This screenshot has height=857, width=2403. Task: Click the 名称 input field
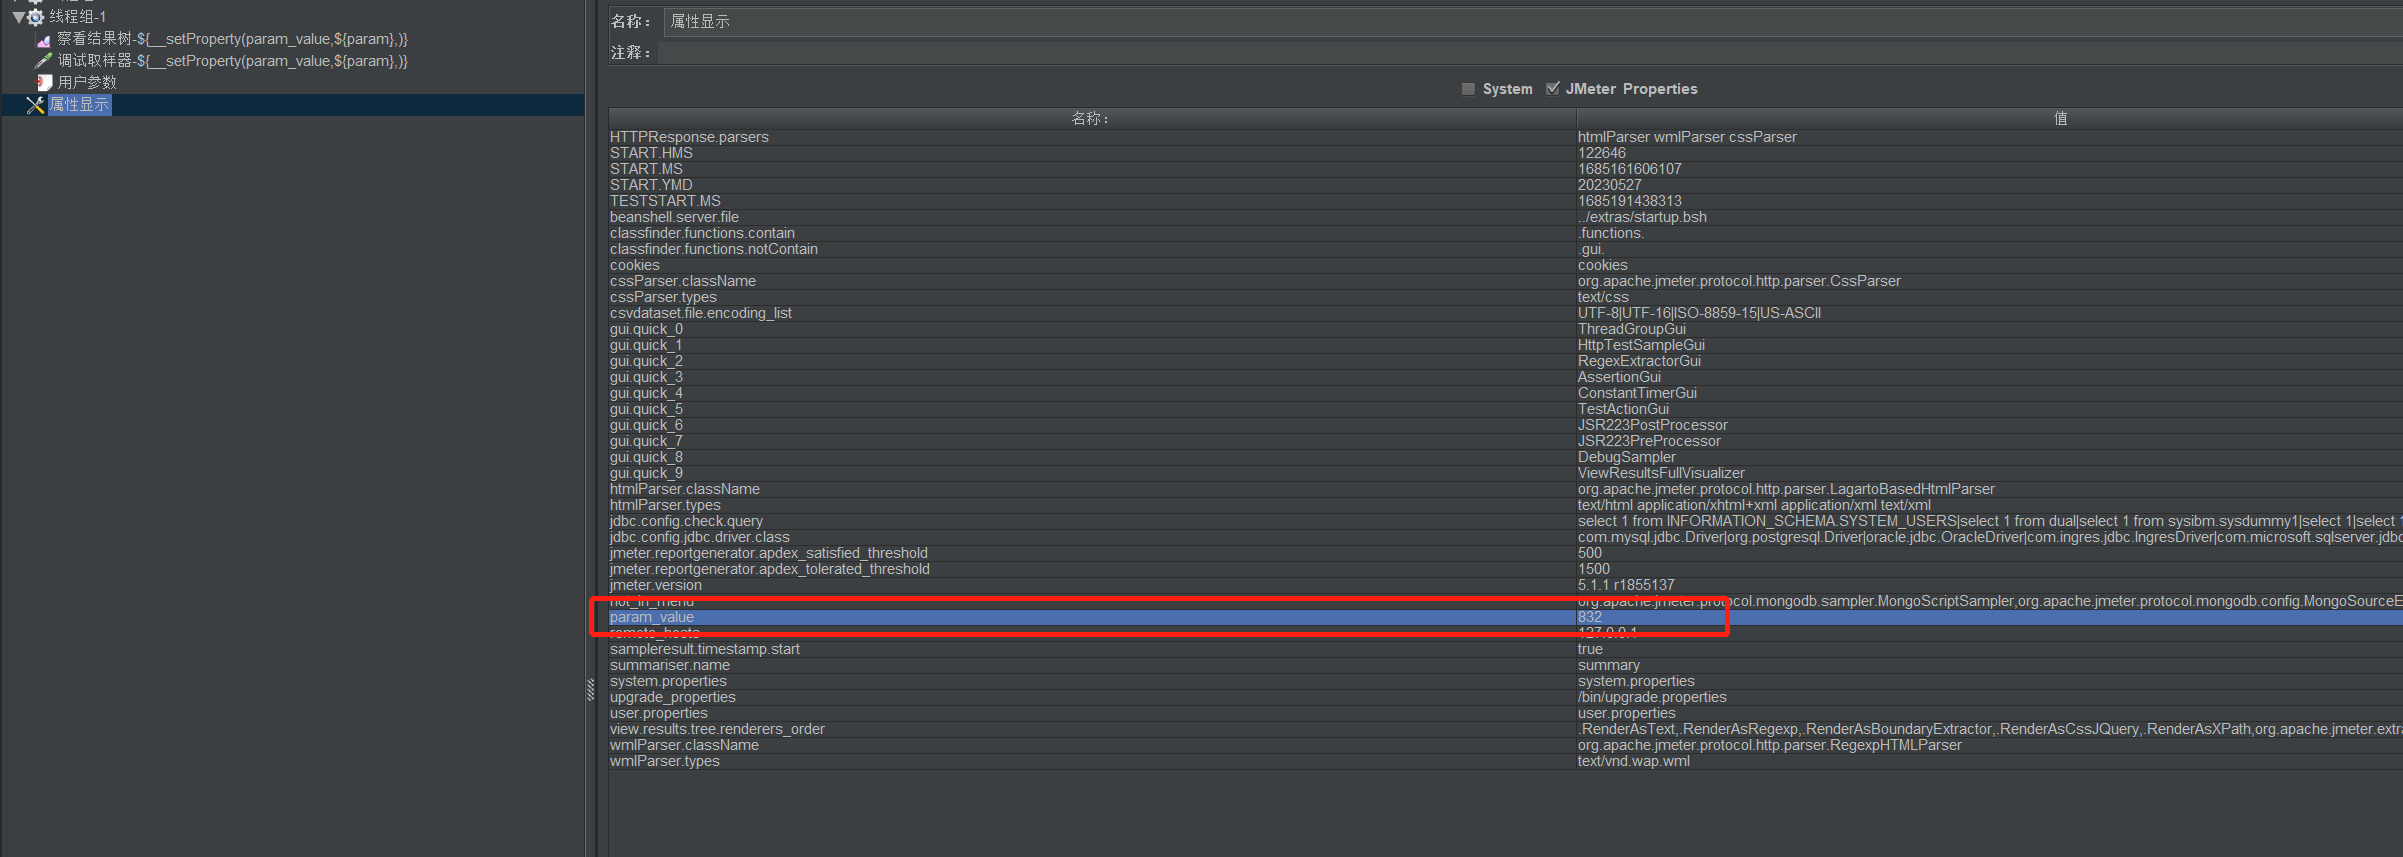click(1500, 21)
